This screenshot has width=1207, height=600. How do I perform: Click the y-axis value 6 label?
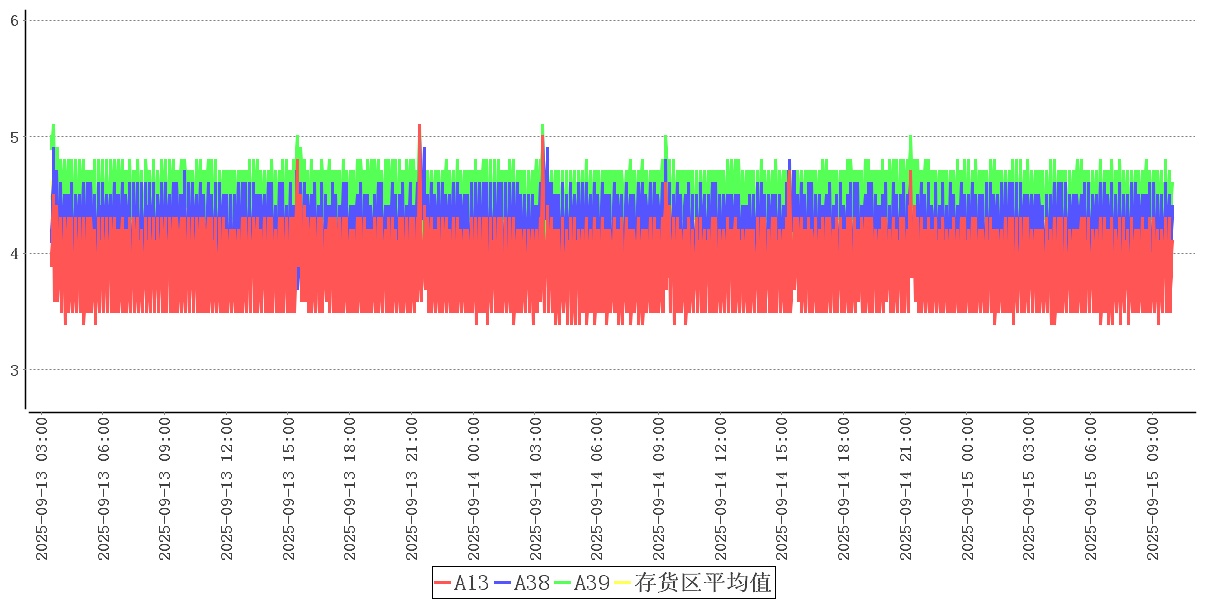click(15, 20)
